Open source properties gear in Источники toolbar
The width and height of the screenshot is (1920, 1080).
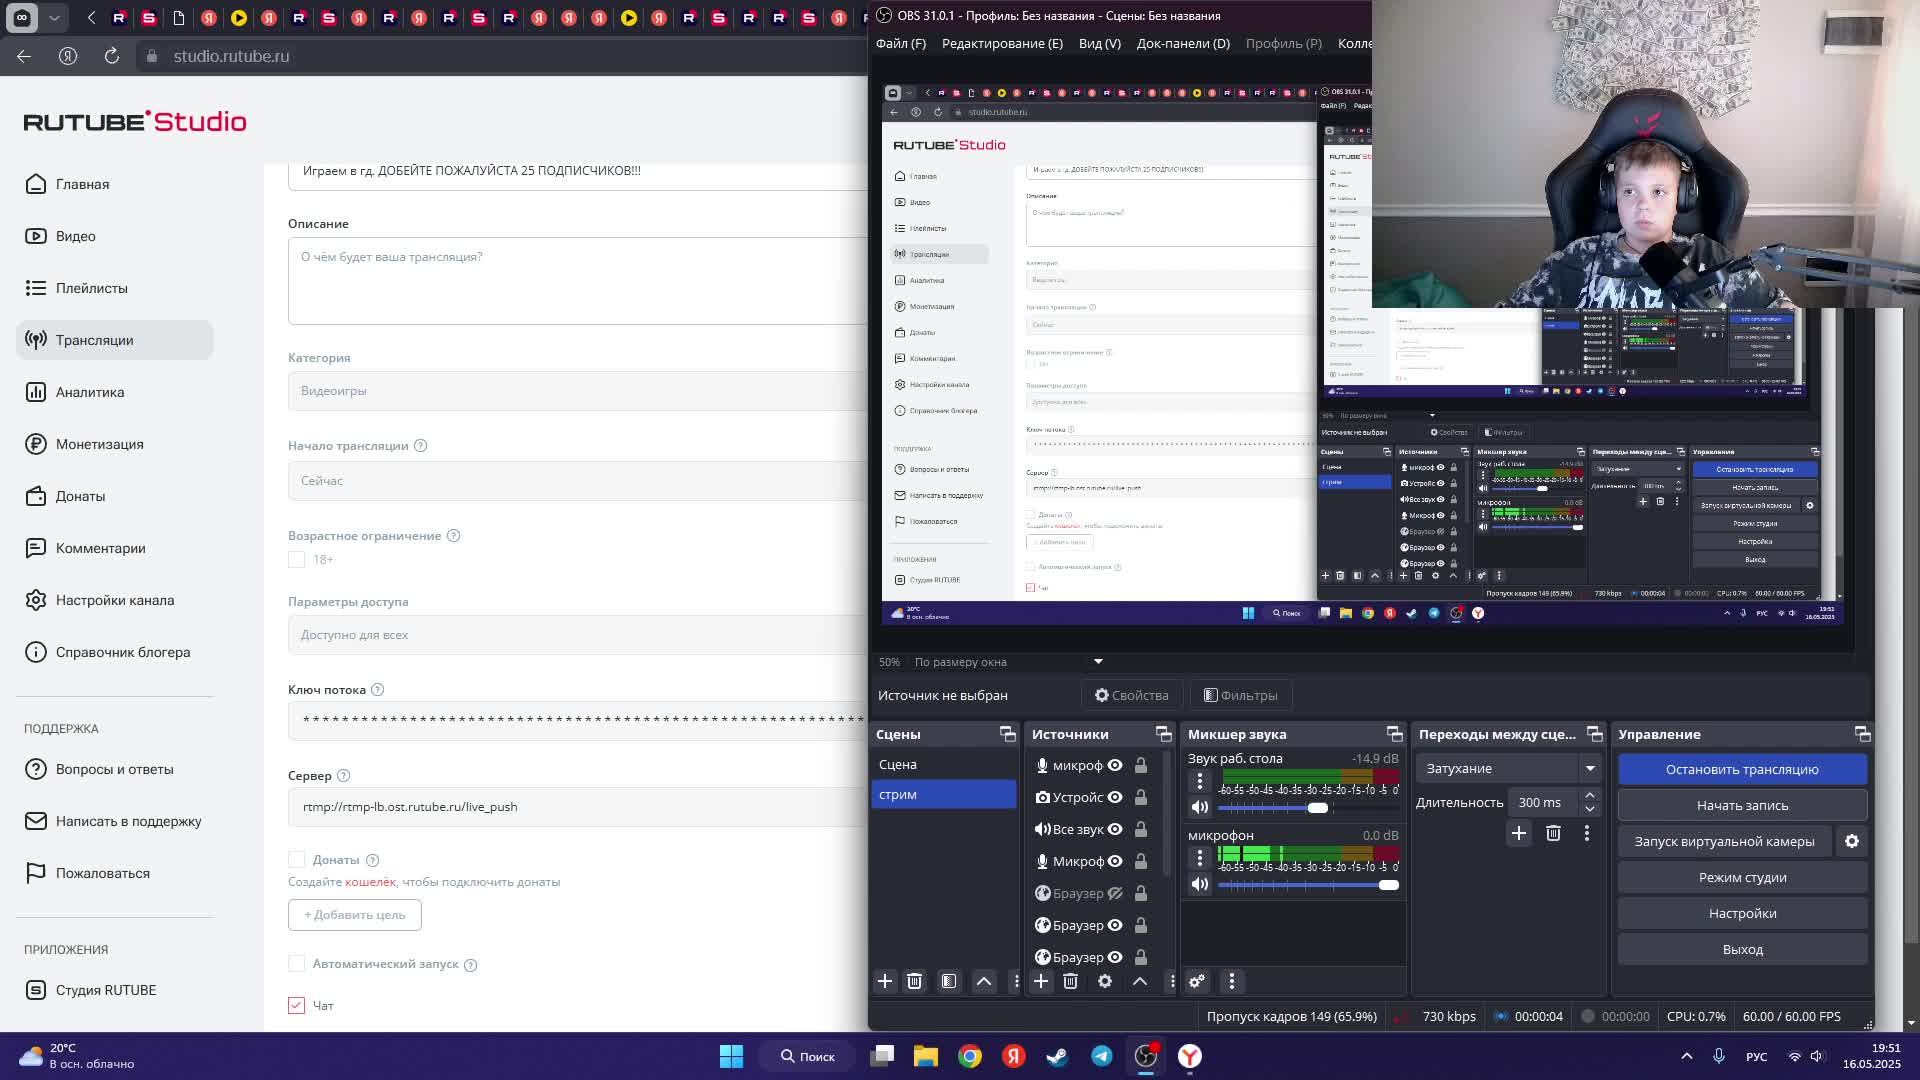click(1105, 982)
